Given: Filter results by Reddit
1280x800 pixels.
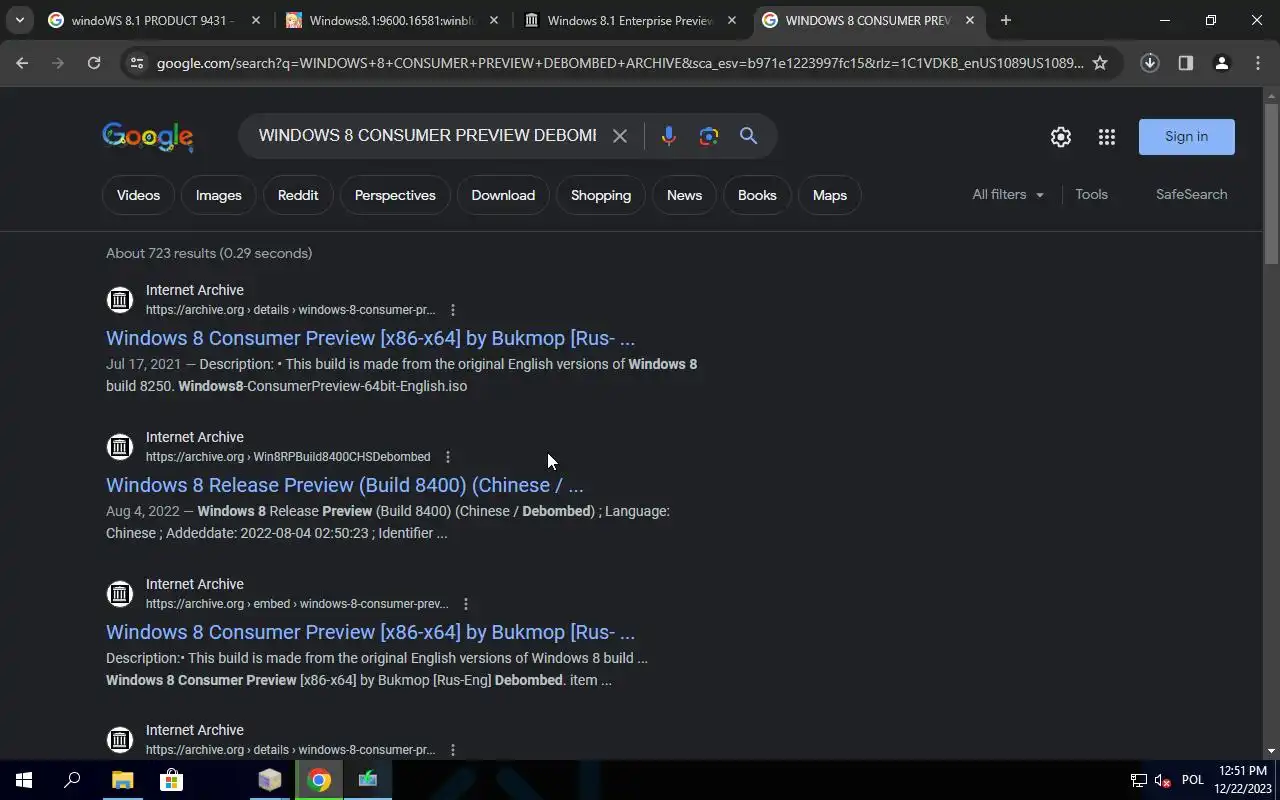Looking at the screenshot, I should click(298, 195).
